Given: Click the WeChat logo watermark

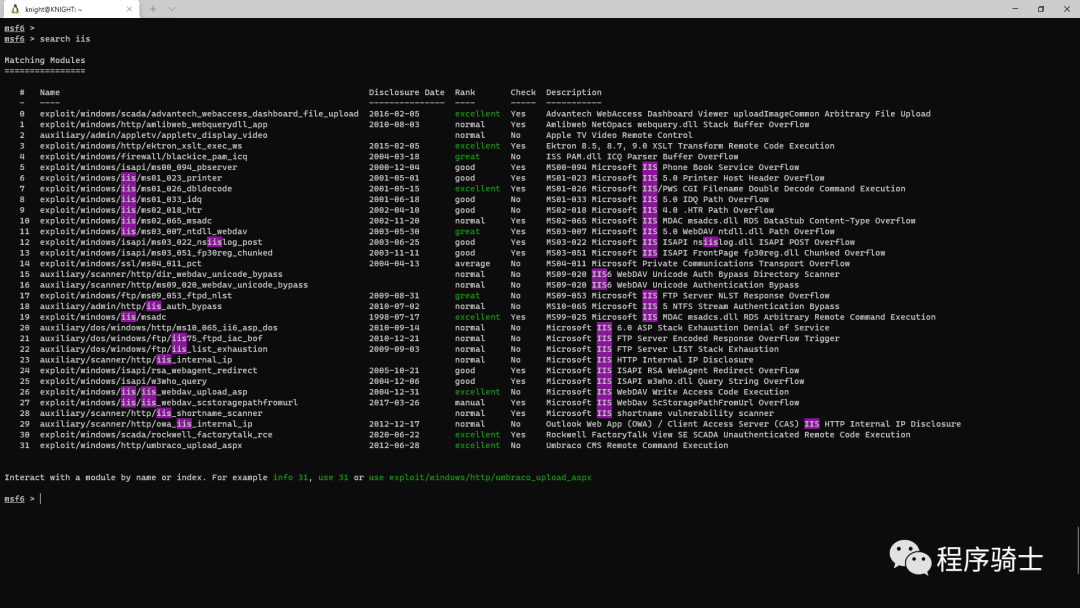Looking at the screenshot, I should coord(909,558).
